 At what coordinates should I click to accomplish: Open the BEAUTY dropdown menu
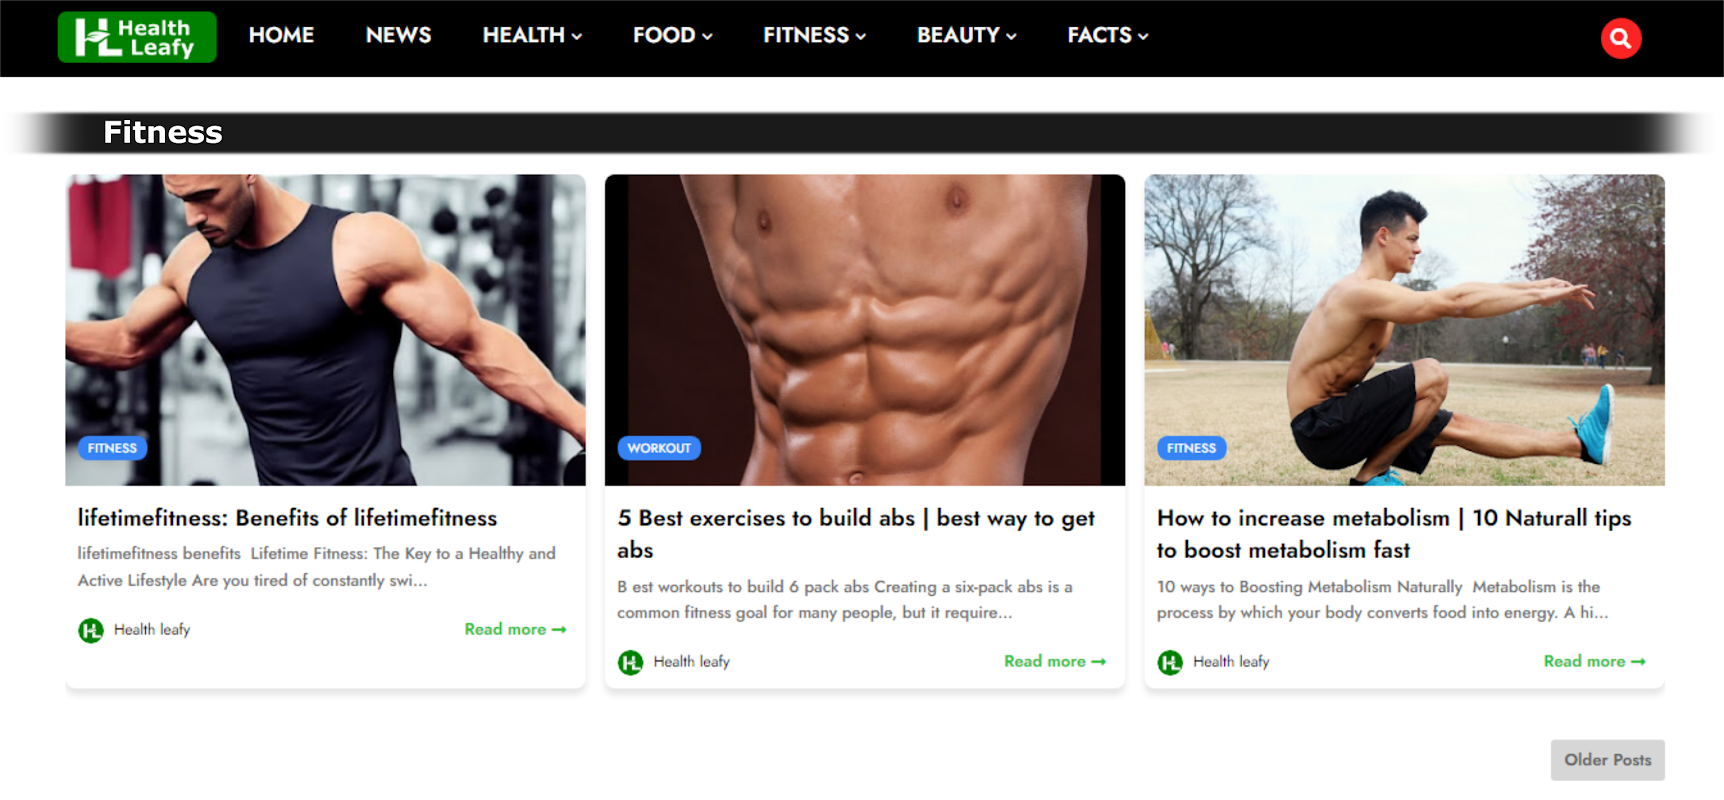click(x=966, y=35)
